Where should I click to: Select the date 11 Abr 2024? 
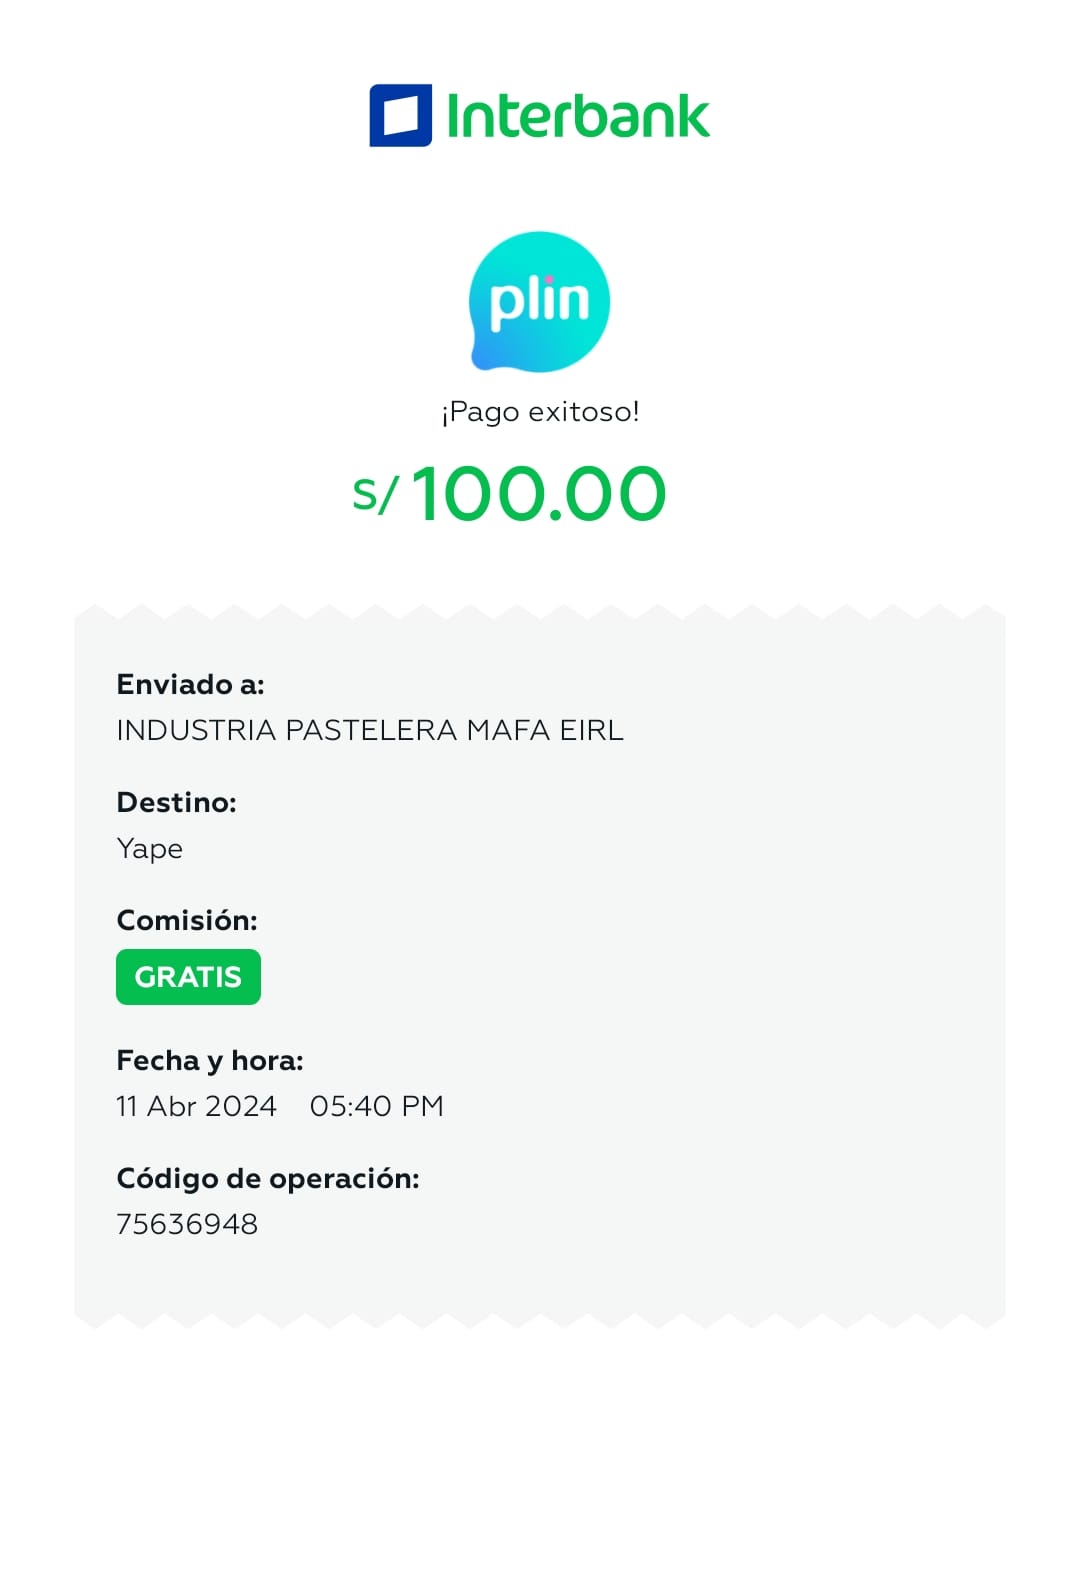coord(196,1107)
